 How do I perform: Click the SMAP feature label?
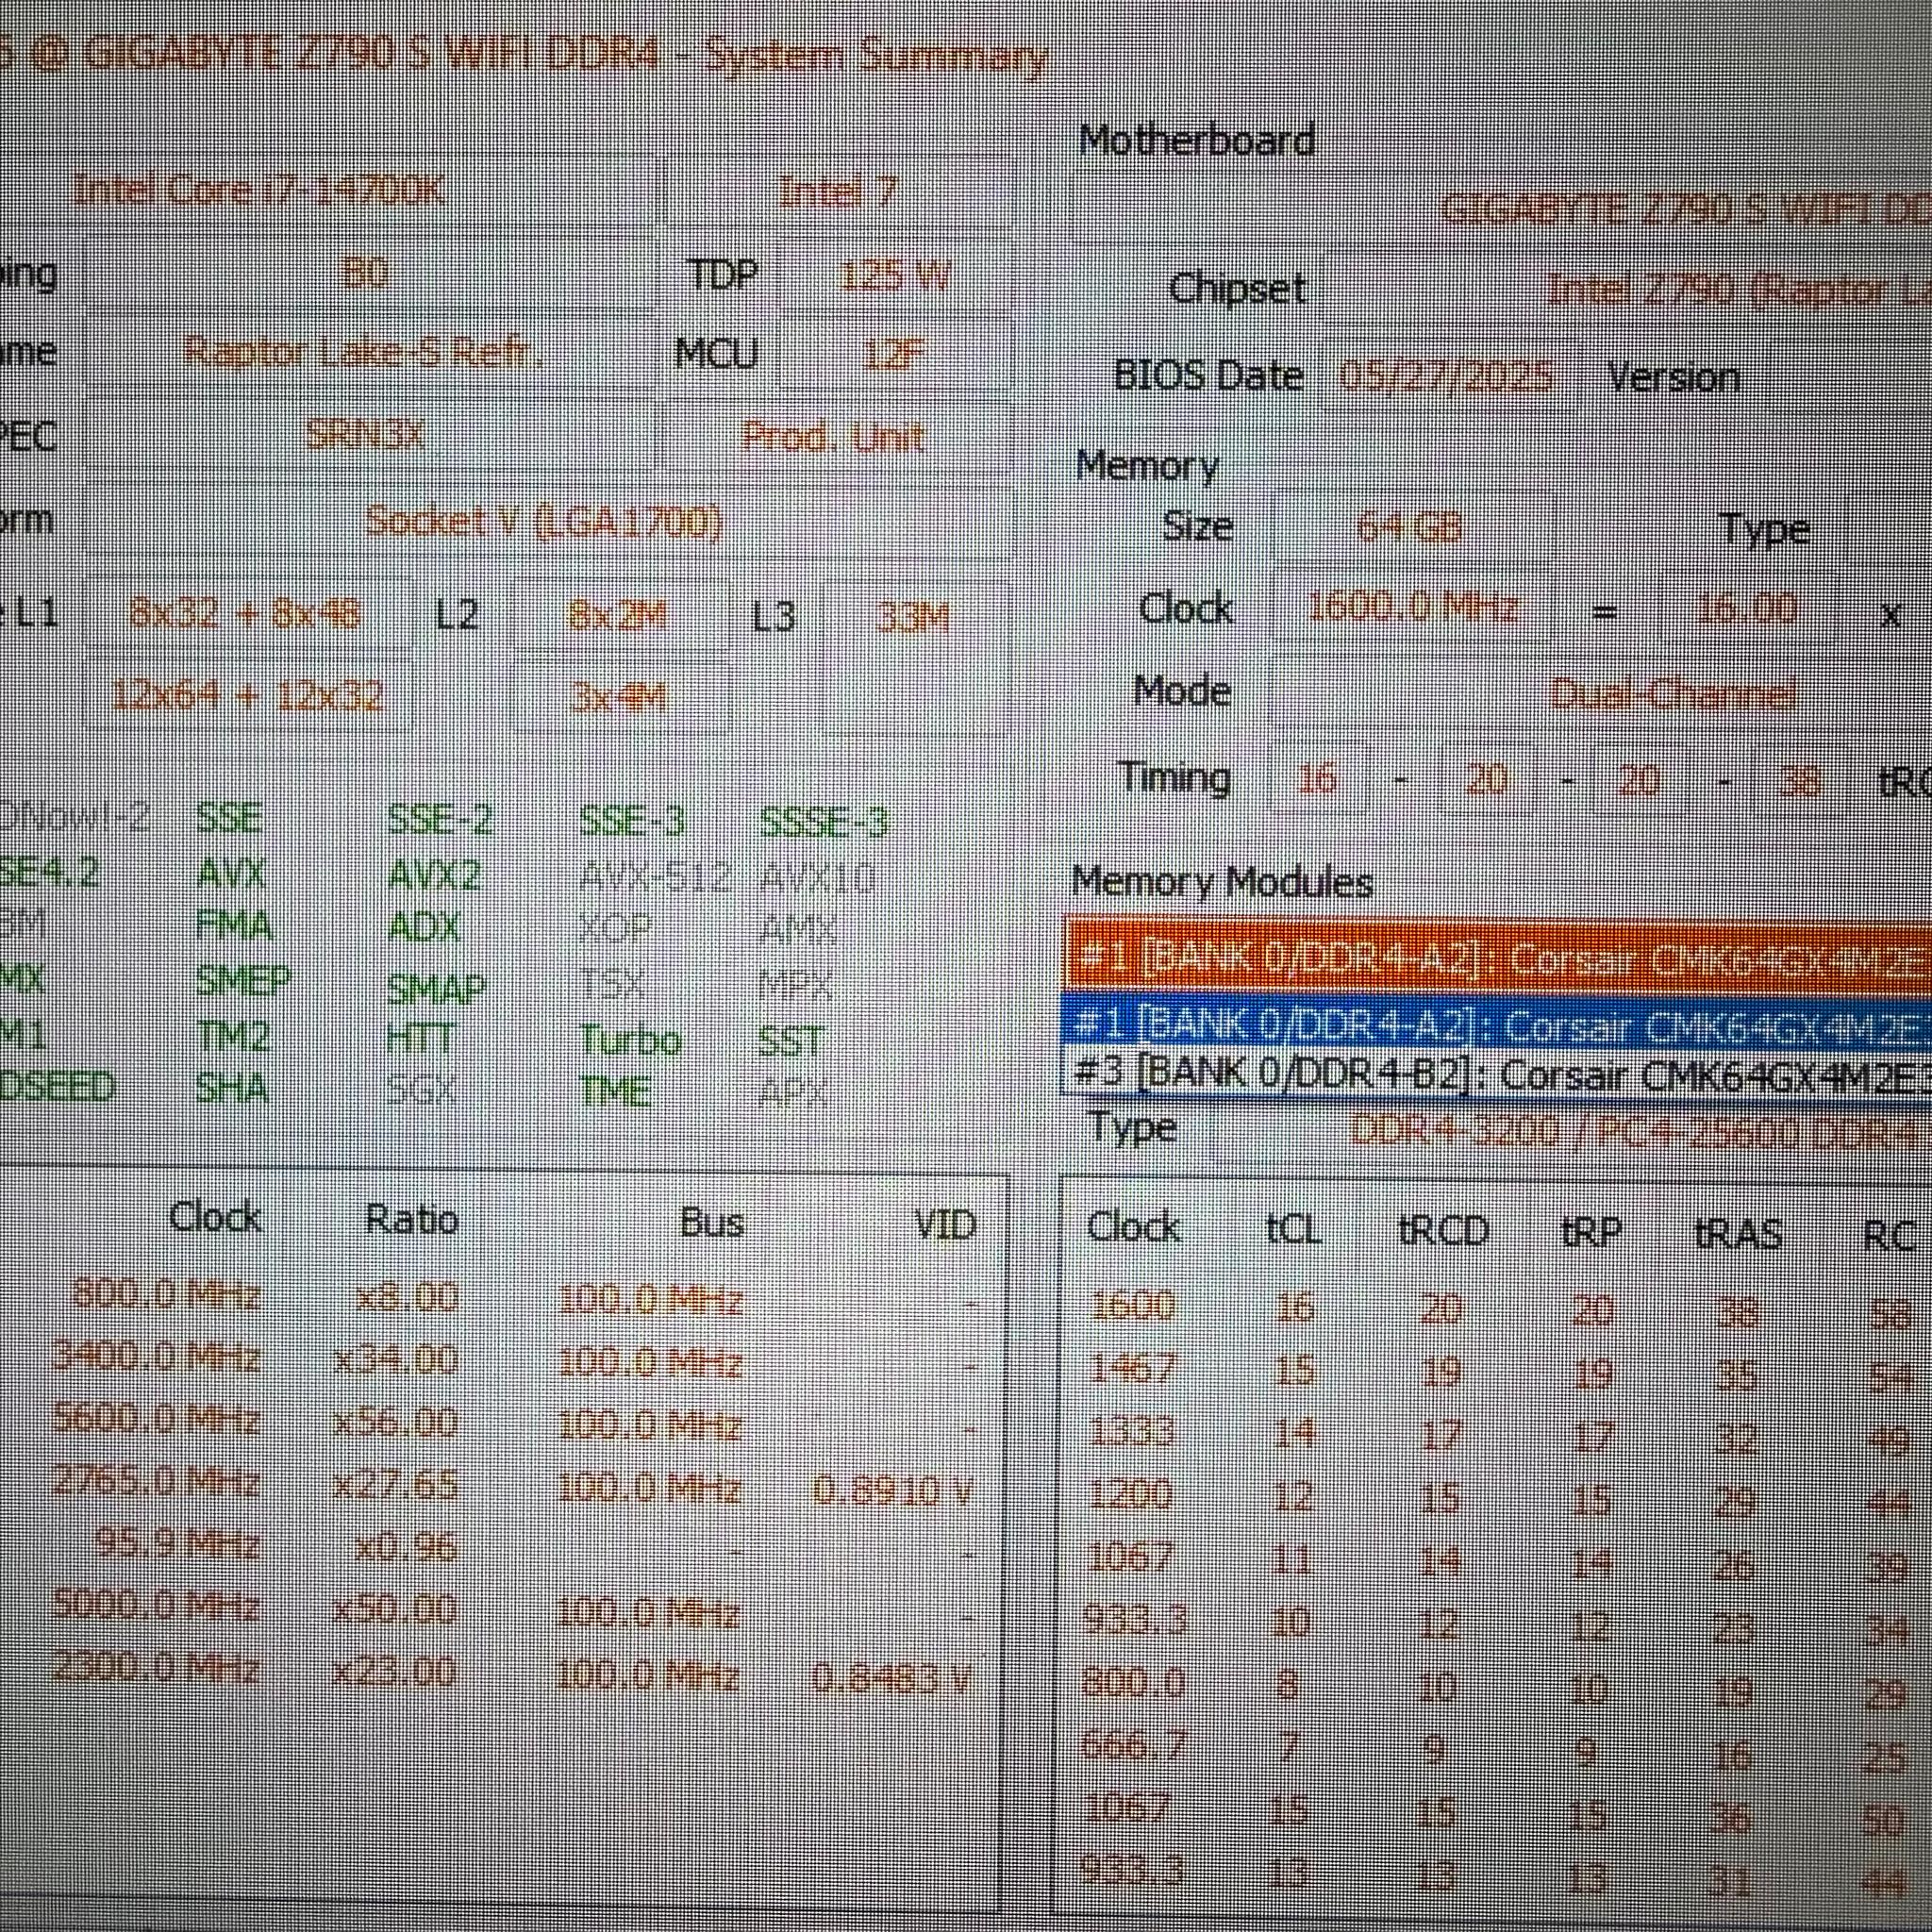436,988
